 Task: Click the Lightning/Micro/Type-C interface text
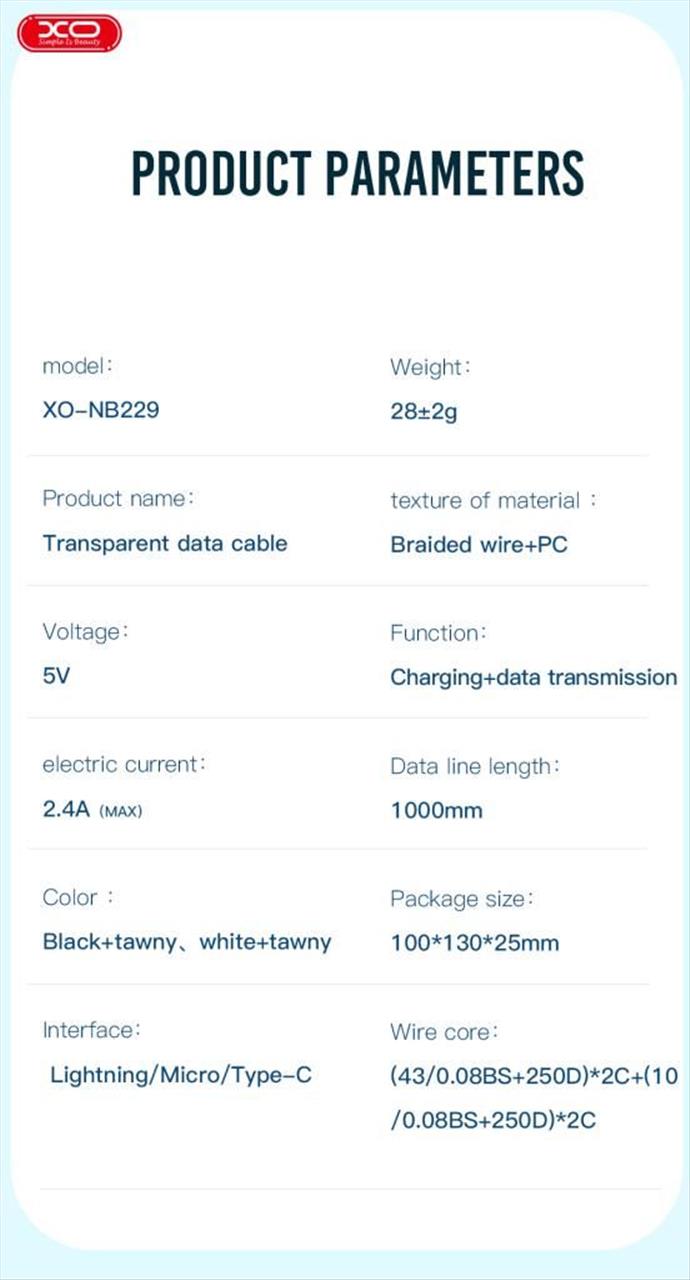click(x=181, y=1076)
